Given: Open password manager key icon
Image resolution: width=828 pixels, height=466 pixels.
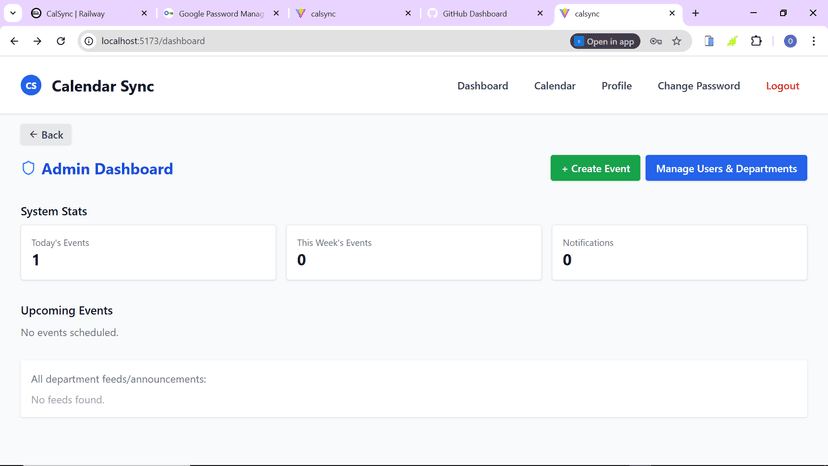Looking at the screenshot, I should [x=655, y=41].
